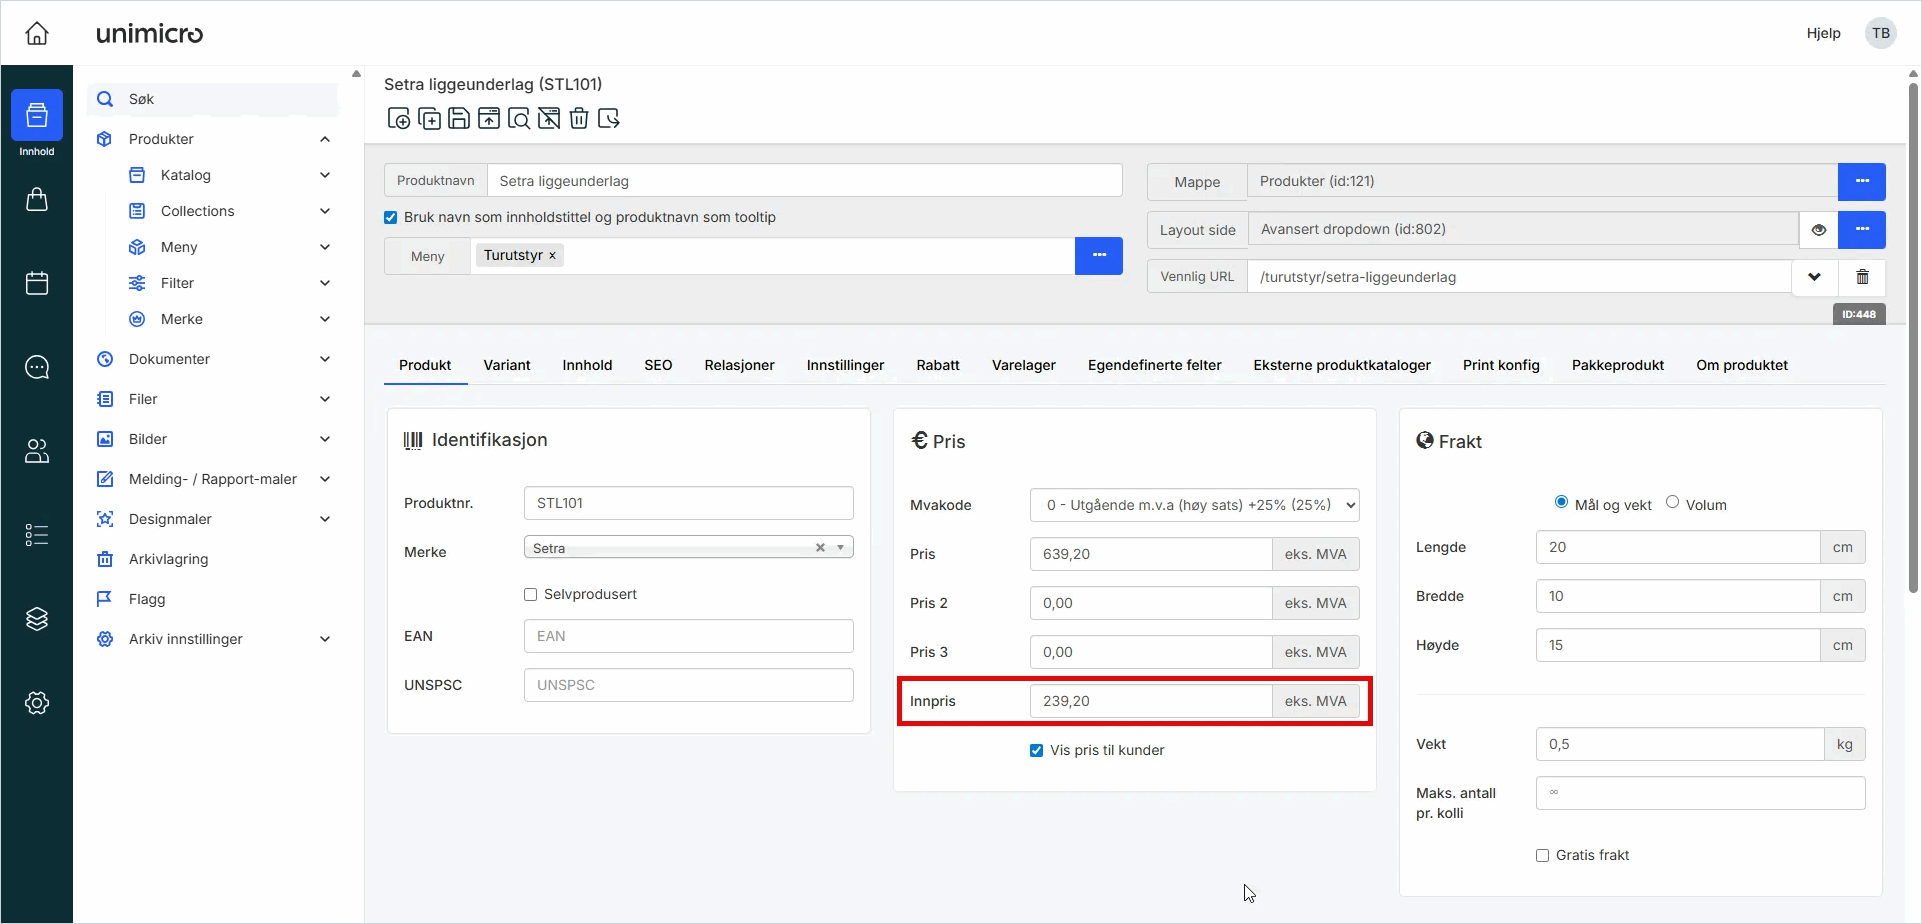Tick the Gratis frakt checkbox
1922x924 pixels.
[x=1542, y=855]
